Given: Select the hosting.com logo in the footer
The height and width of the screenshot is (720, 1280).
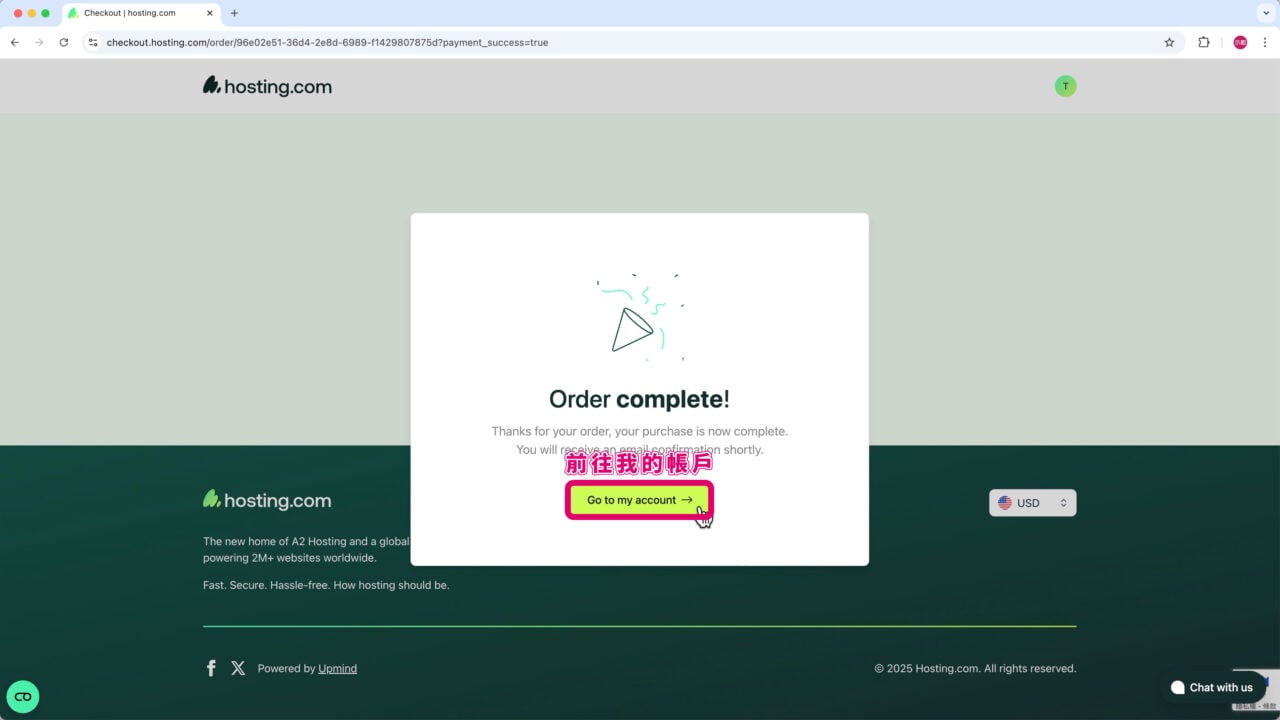Looking at the screenshot, I should (x=266, y=500).
